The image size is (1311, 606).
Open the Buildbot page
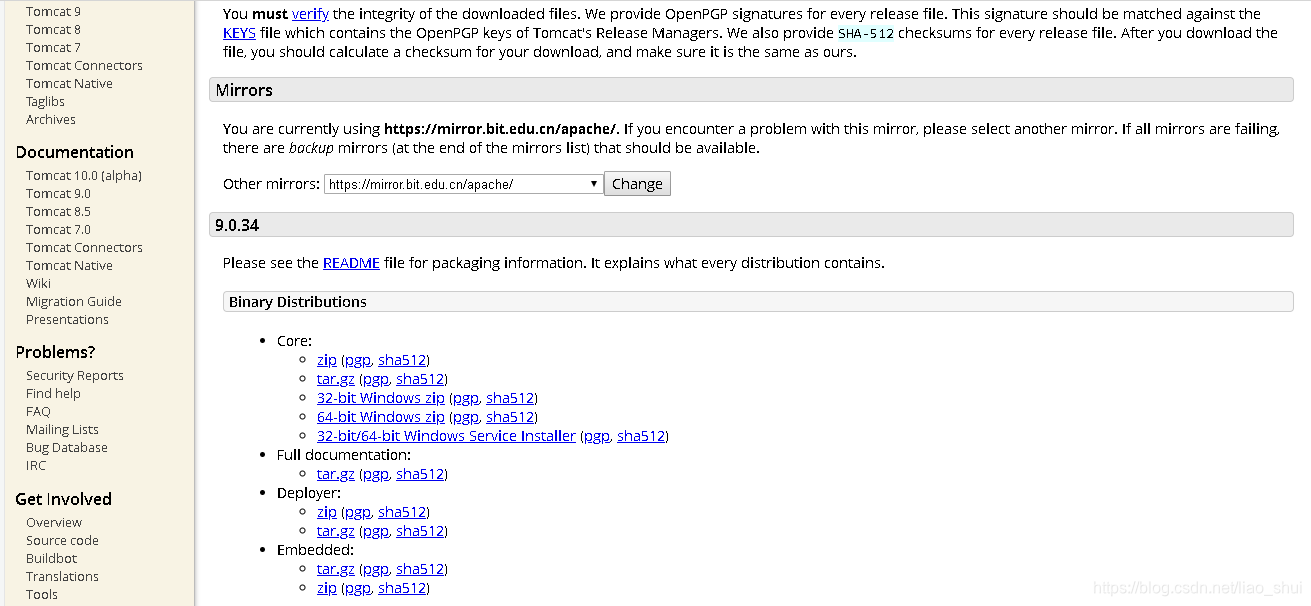(x=51, y=559)
